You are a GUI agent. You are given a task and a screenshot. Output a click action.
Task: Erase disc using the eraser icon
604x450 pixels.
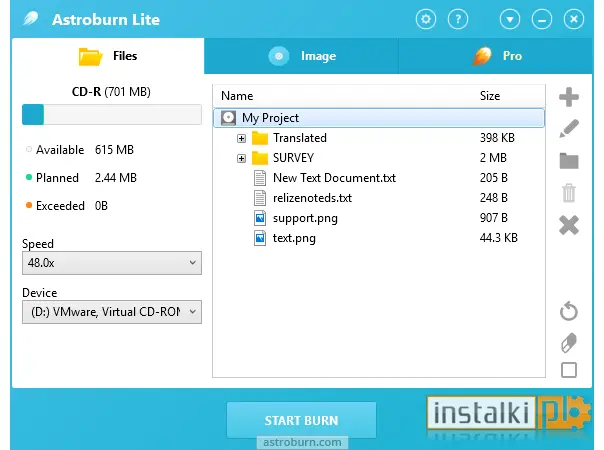[x=569, y=343]
